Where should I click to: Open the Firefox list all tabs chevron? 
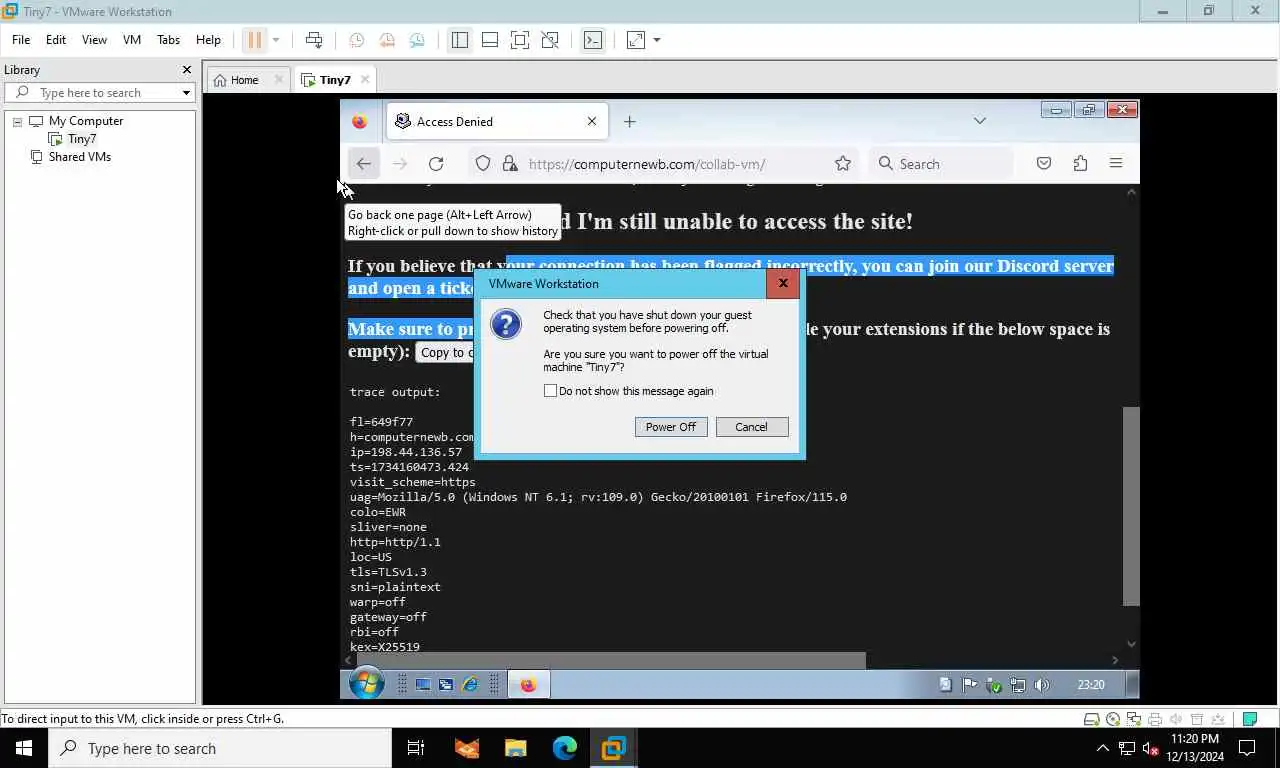point(980,121)
